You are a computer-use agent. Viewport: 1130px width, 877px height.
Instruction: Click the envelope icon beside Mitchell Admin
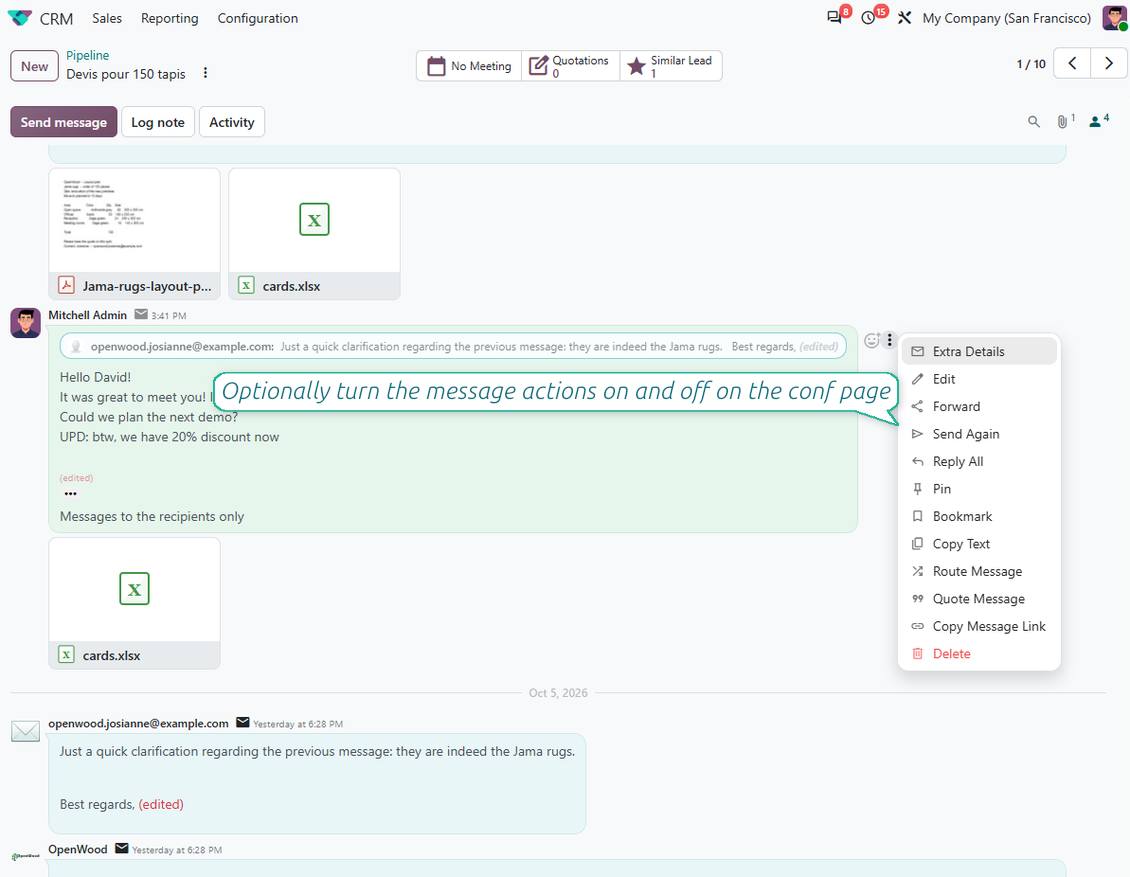pos(141,314)
